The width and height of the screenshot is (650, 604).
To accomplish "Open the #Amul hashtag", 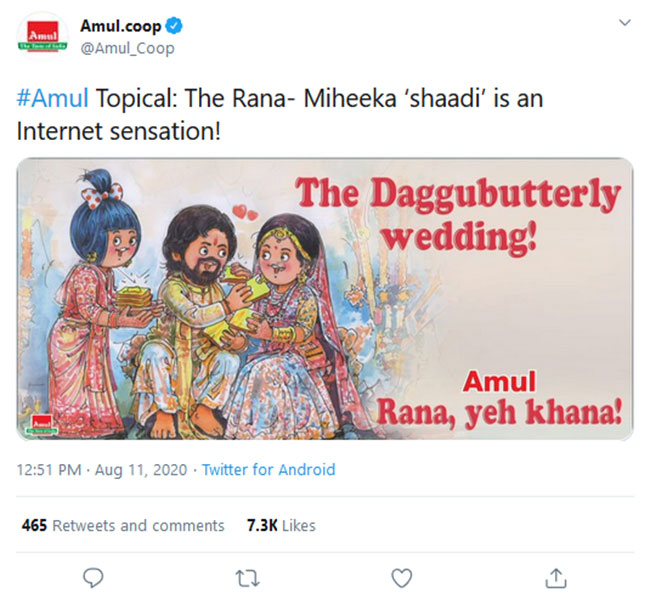I will (x=52, y=100).
